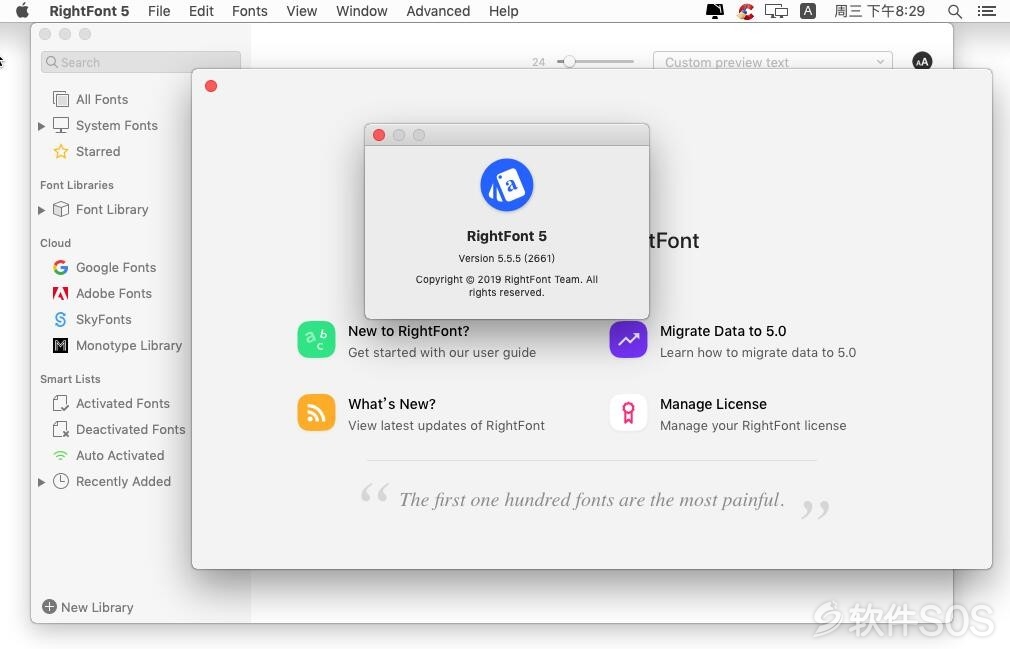
Task: Open Google Fonts via its G icon
Action: [x=61, y=267]
